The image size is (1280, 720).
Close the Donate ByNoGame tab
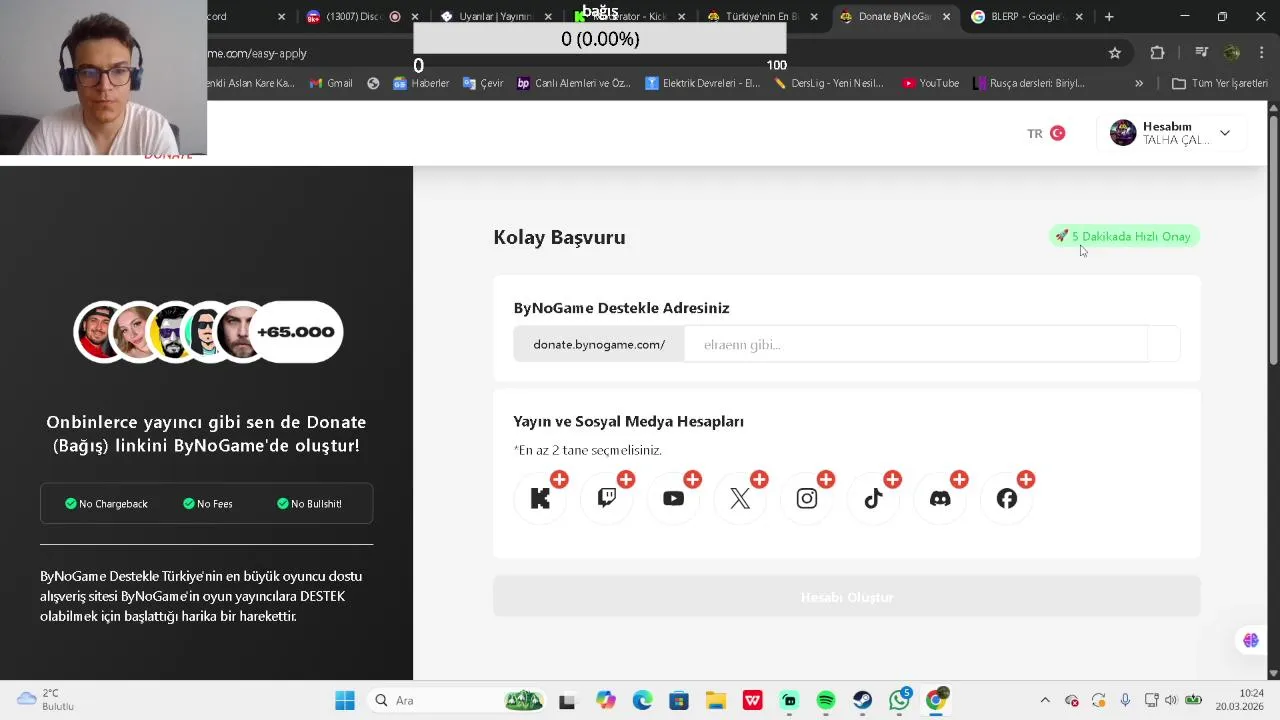[946, 16]
